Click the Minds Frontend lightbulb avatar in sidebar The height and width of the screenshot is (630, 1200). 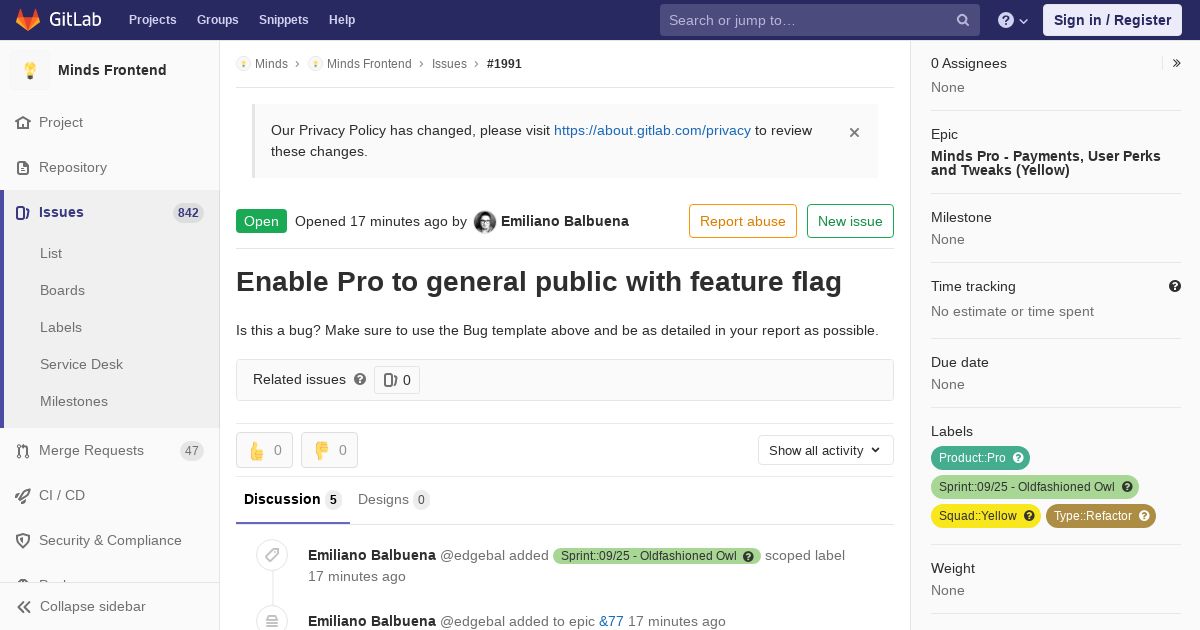pyautogui.click(x=30, y=70)
